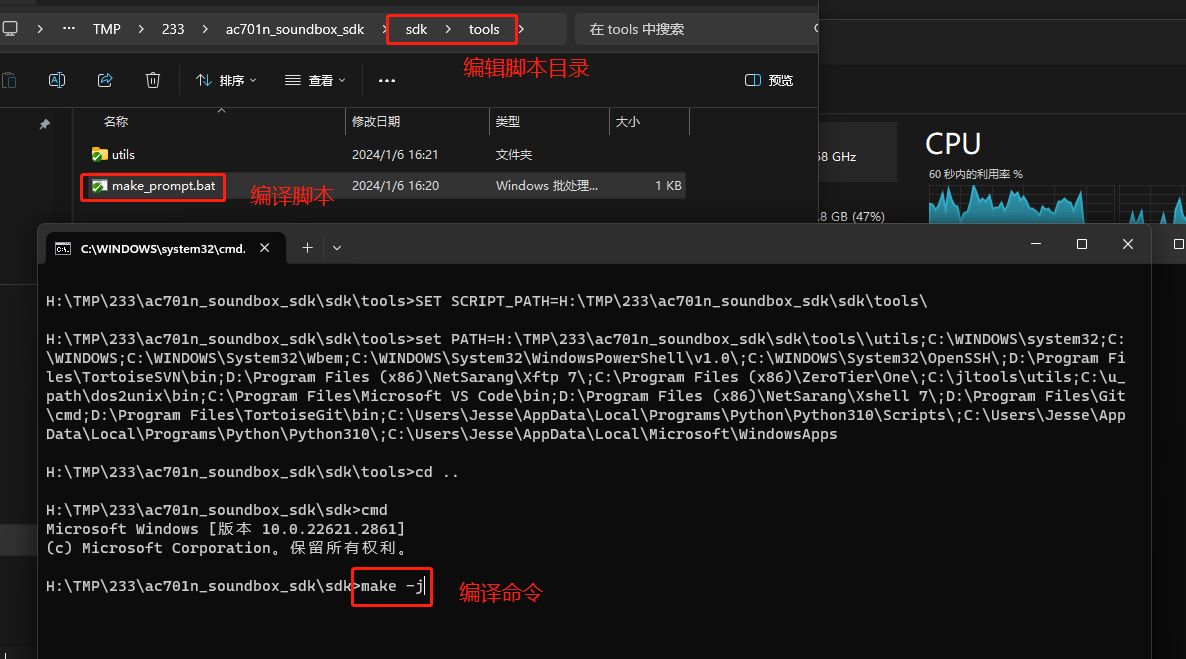Click the rename icon in Explorer toolbar
The image size is (1186, 659).
(57, 80)
